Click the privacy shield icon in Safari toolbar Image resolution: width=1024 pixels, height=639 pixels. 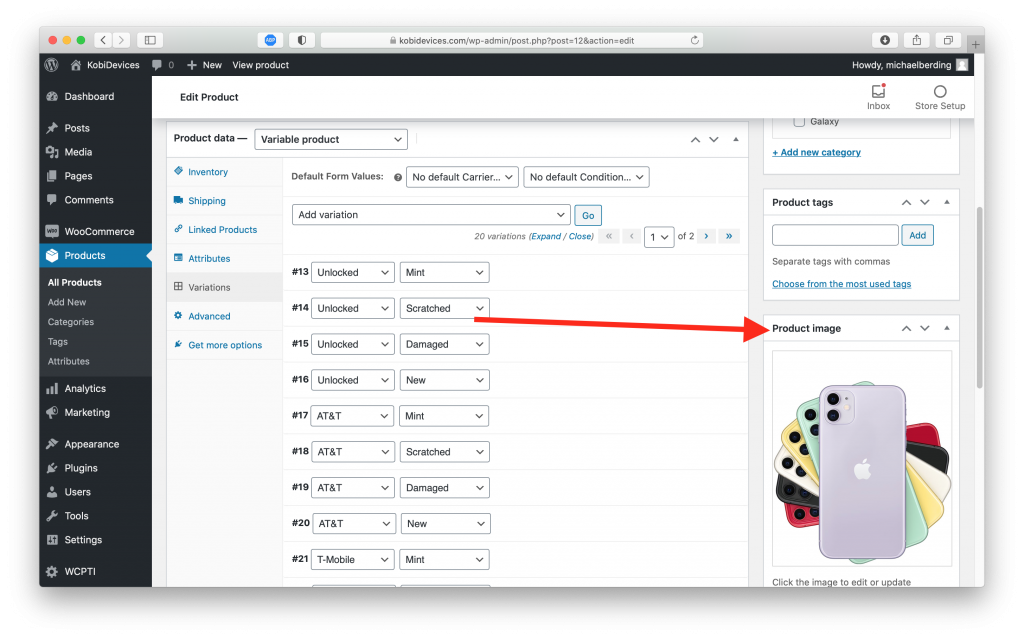click(x=302, y=40)
